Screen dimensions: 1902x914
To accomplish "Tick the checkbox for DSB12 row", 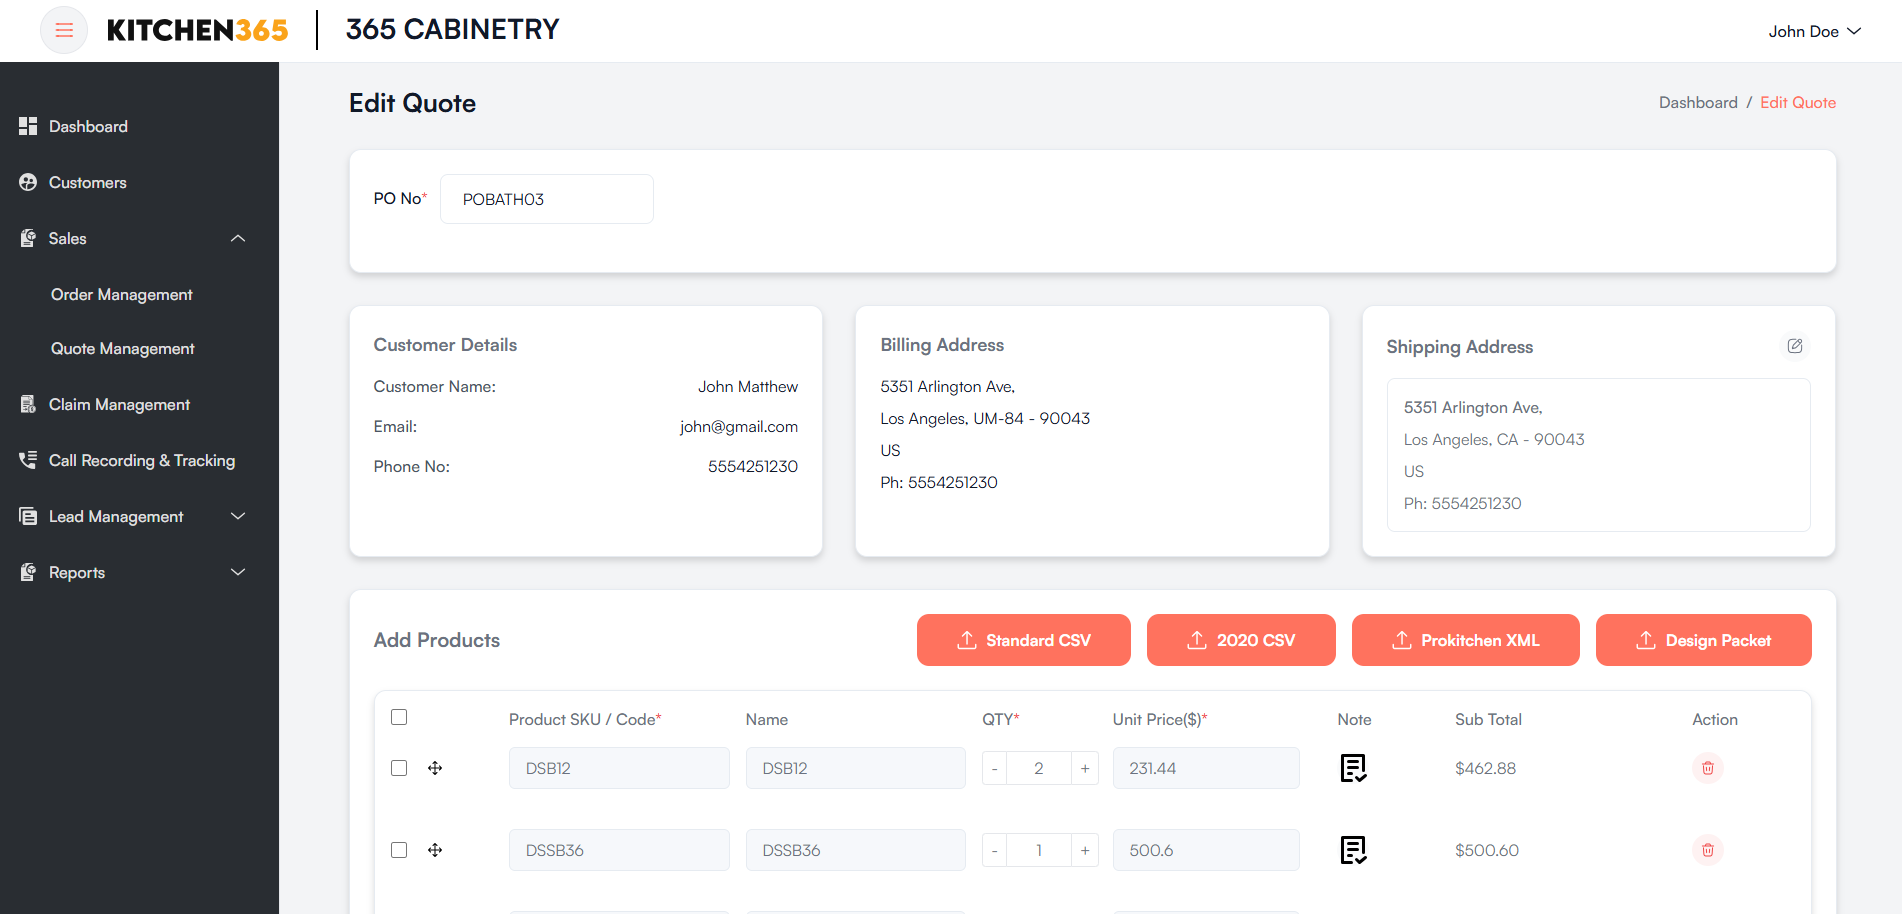I will [x=399, y=768].
